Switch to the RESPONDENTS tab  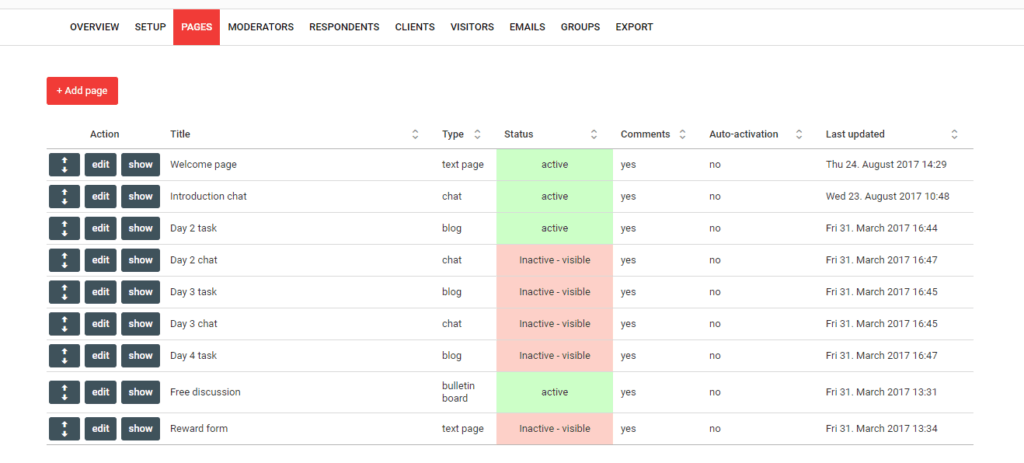click(344, 27)
